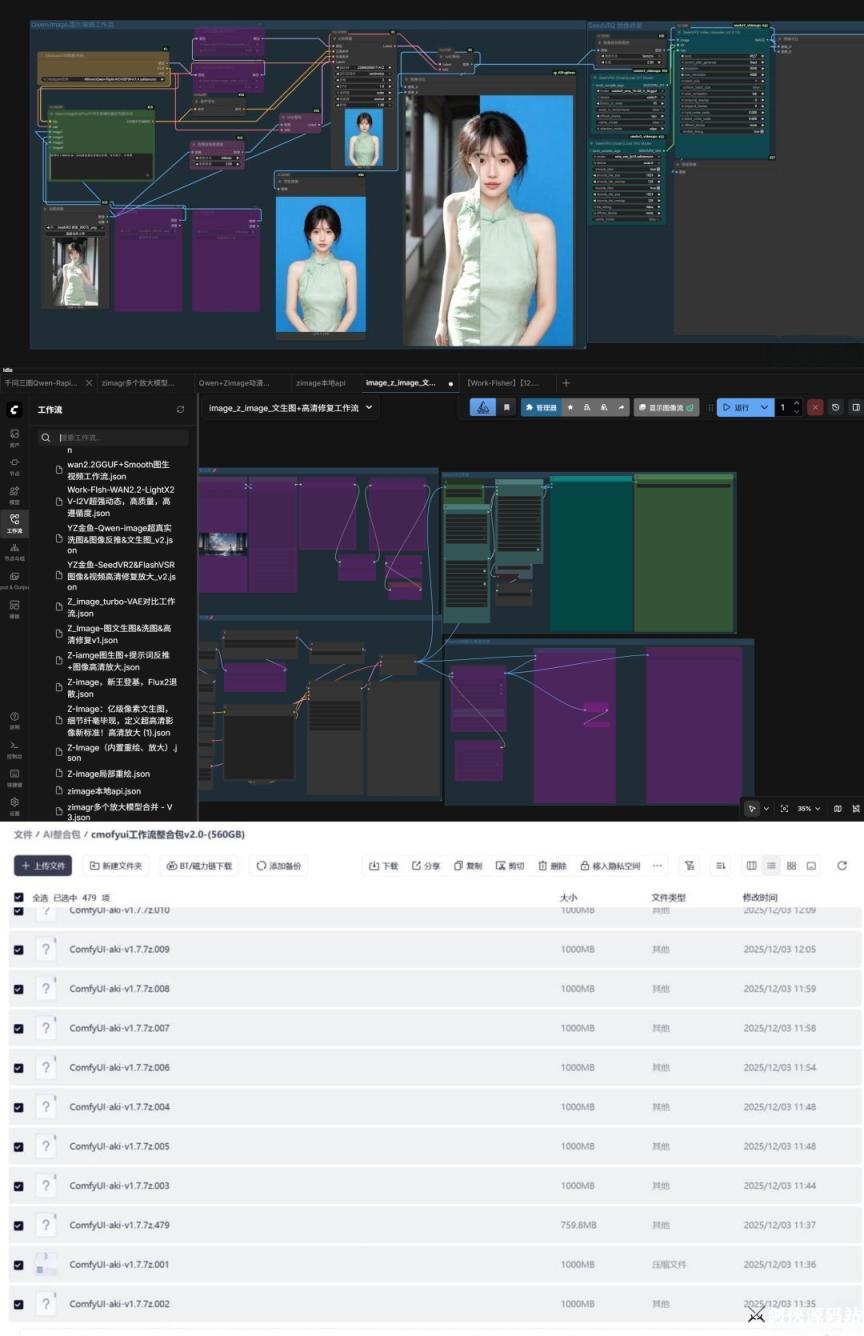Toggle the select all (全选) checkbox
The width and height of the screenshot is (864, 1336).
click(18, 898)
